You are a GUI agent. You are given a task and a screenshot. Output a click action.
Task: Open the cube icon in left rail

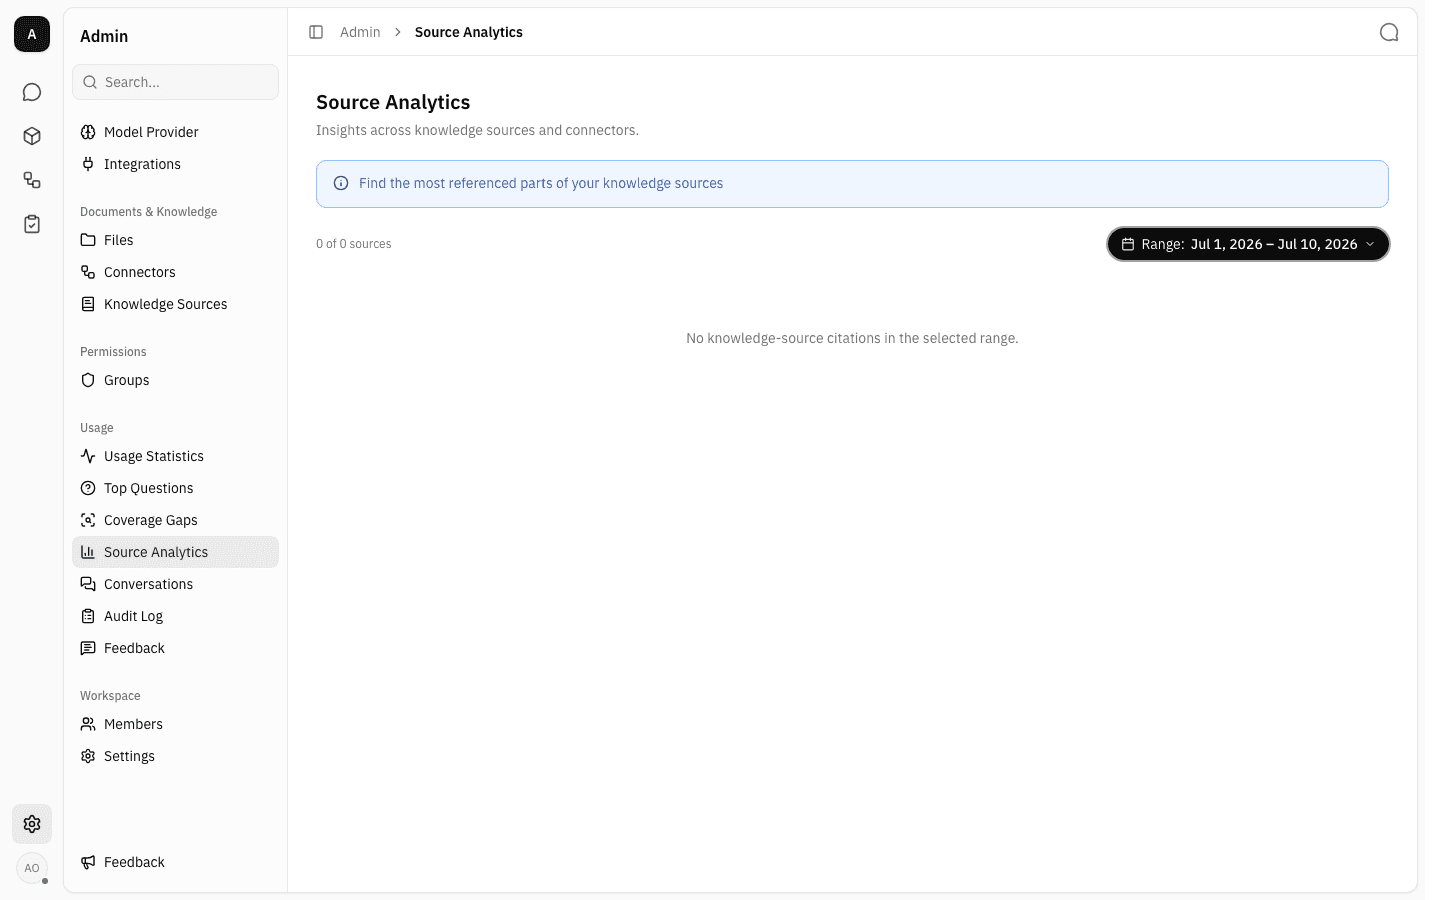(x=32, y=136)
